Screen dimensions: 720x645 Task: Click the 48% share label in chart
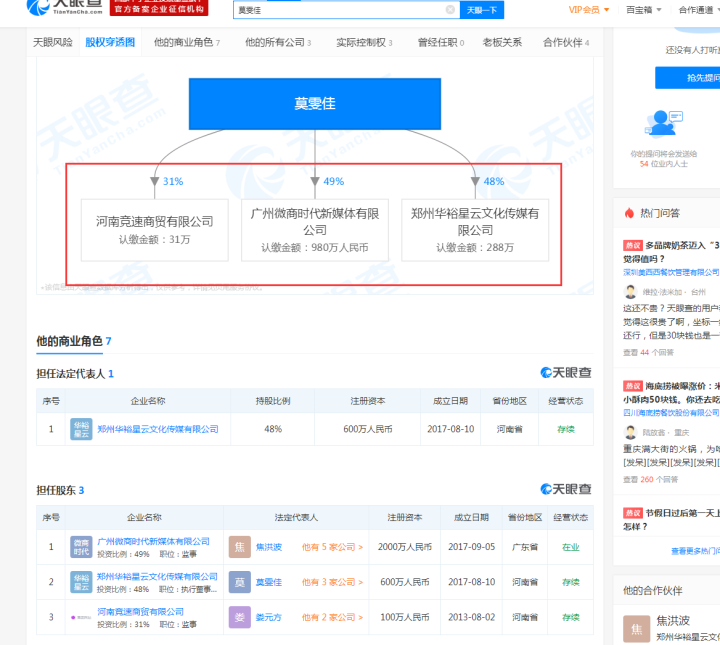(494, 181)
